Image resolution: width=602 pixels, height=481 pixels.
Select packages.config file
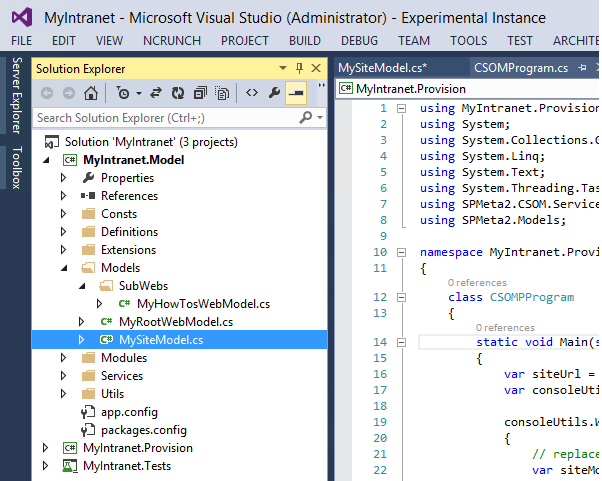(x=144, y=430)
